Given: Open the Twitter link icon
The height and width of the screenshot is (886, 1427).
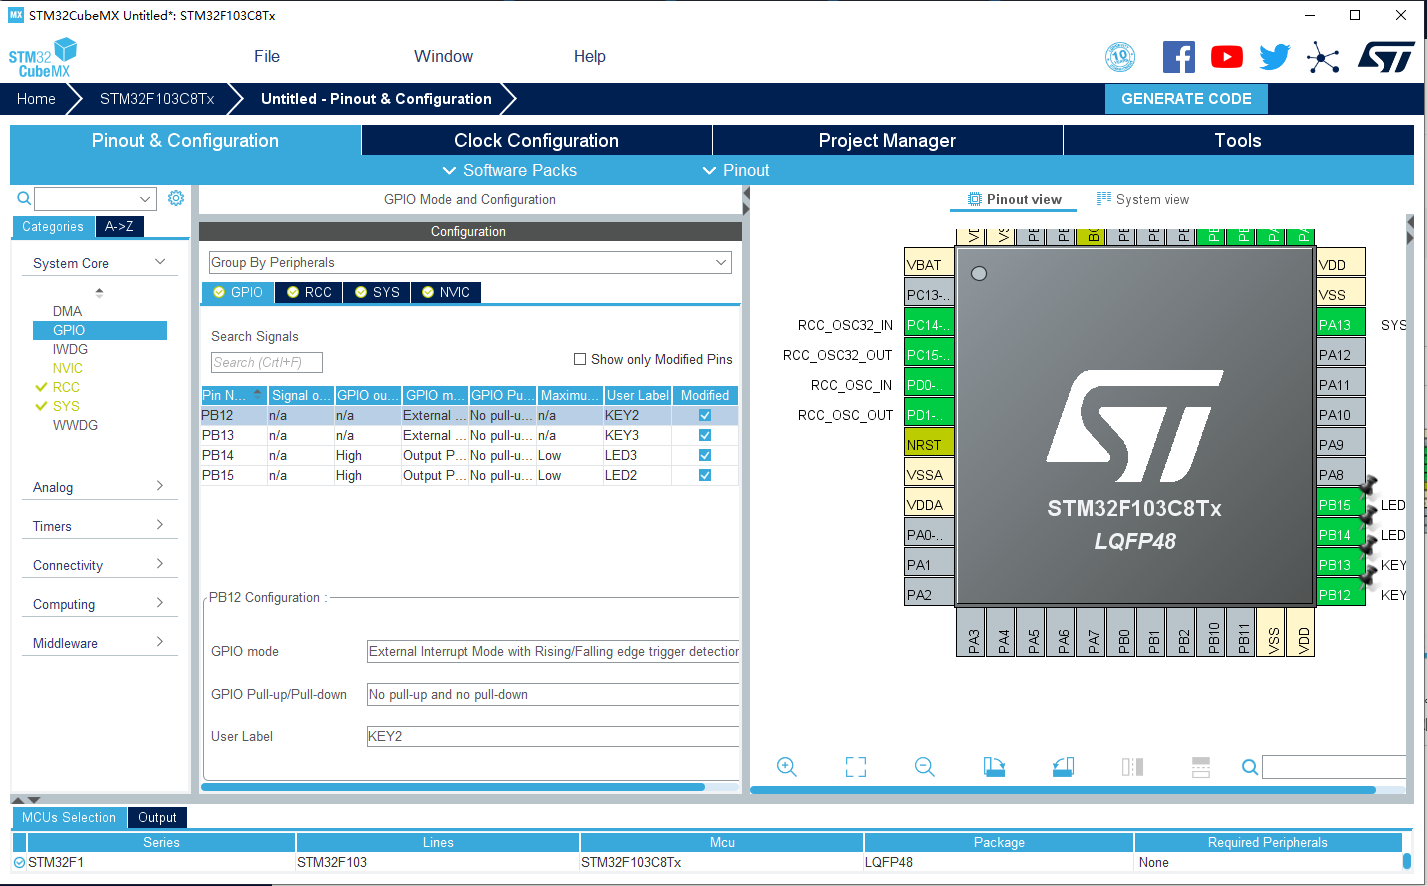Looking at the screenshot, I should tap(1275, 57).
